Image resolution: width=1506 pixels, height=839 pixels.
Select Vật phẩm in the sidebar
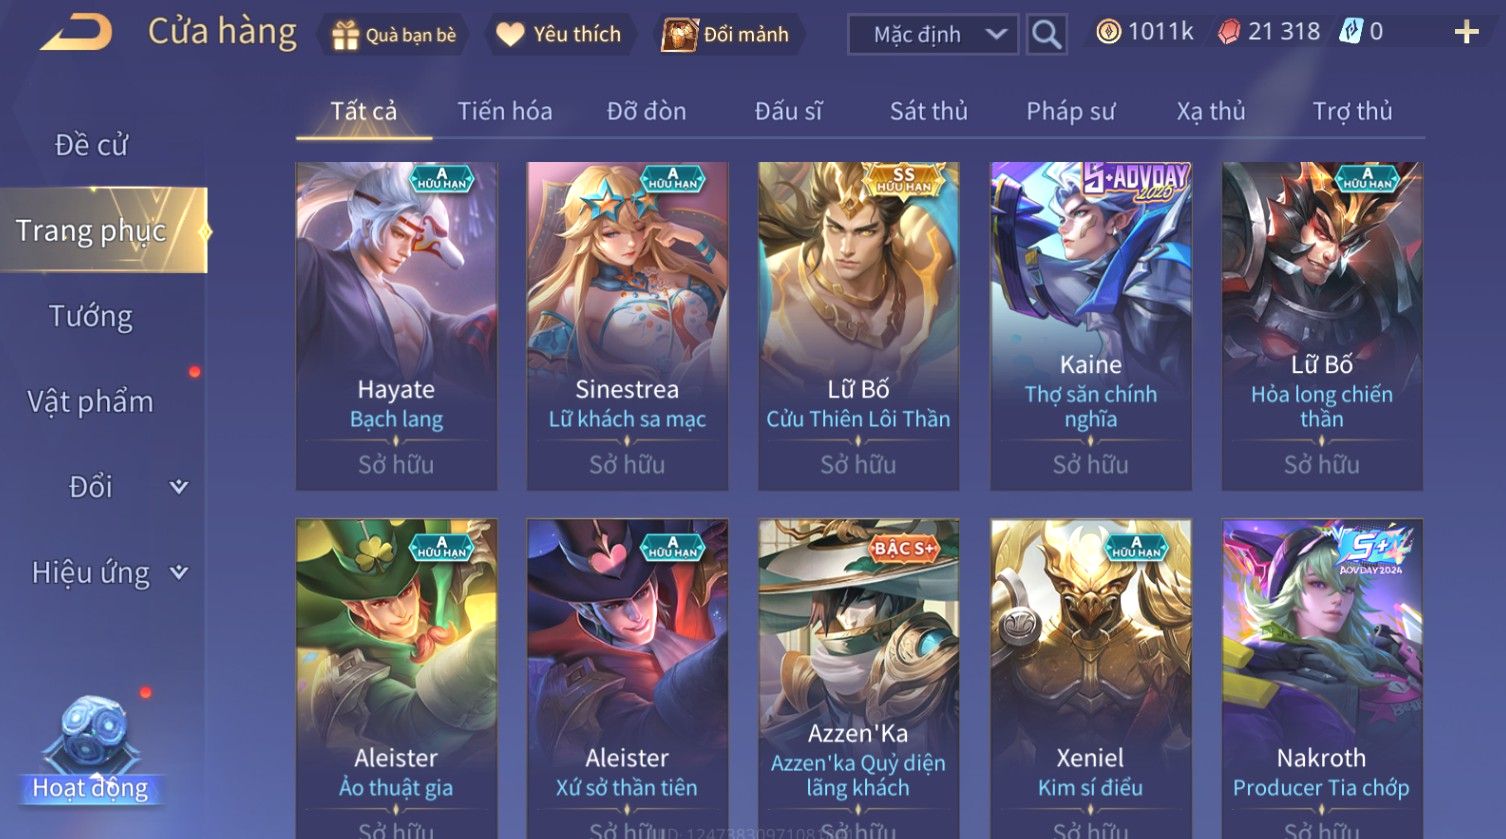click(91, 402)
